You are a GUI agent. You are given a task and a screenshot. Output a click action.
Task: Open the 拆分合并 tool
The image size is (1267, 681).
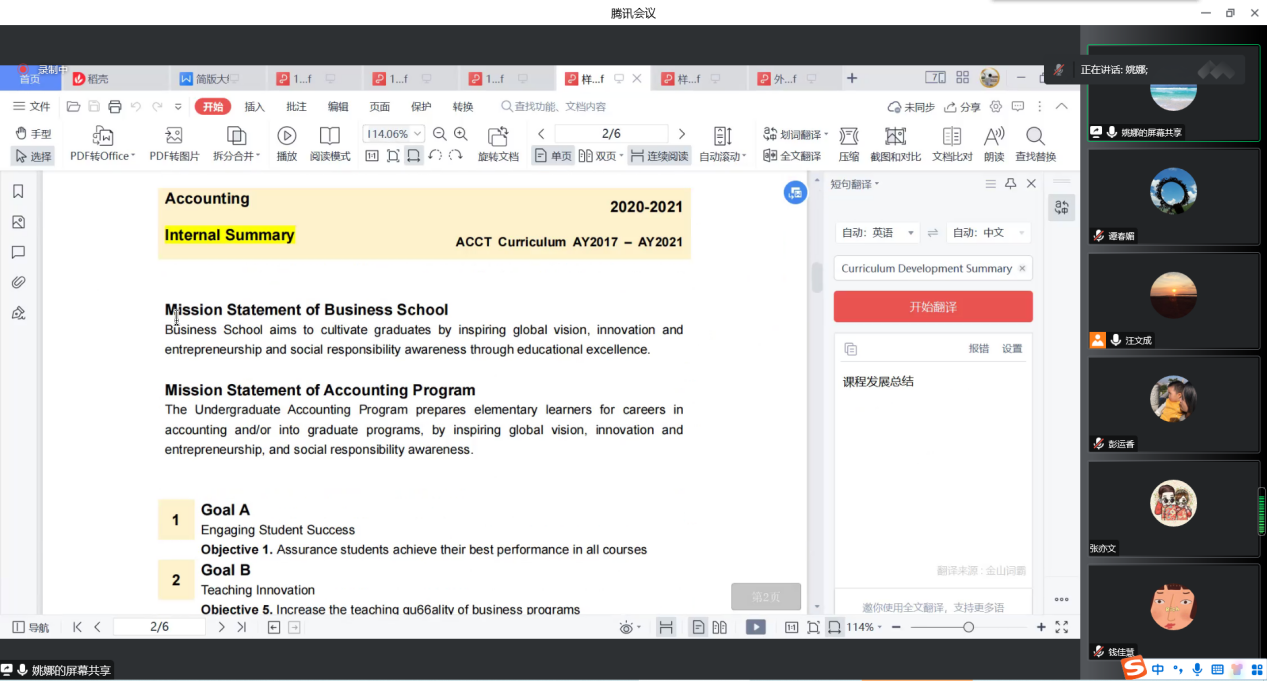[x=236, y=144]
